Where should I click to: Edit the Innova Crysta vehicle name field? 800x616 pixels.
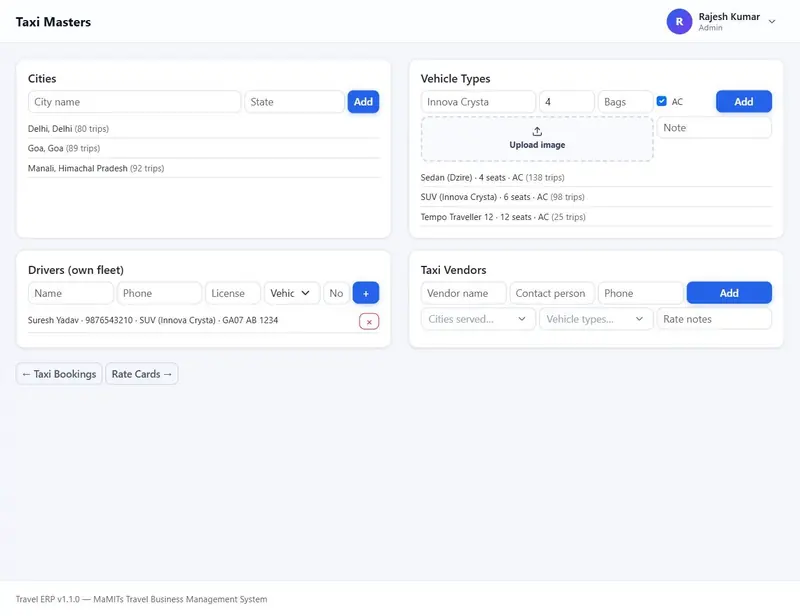tap(478, 102)
